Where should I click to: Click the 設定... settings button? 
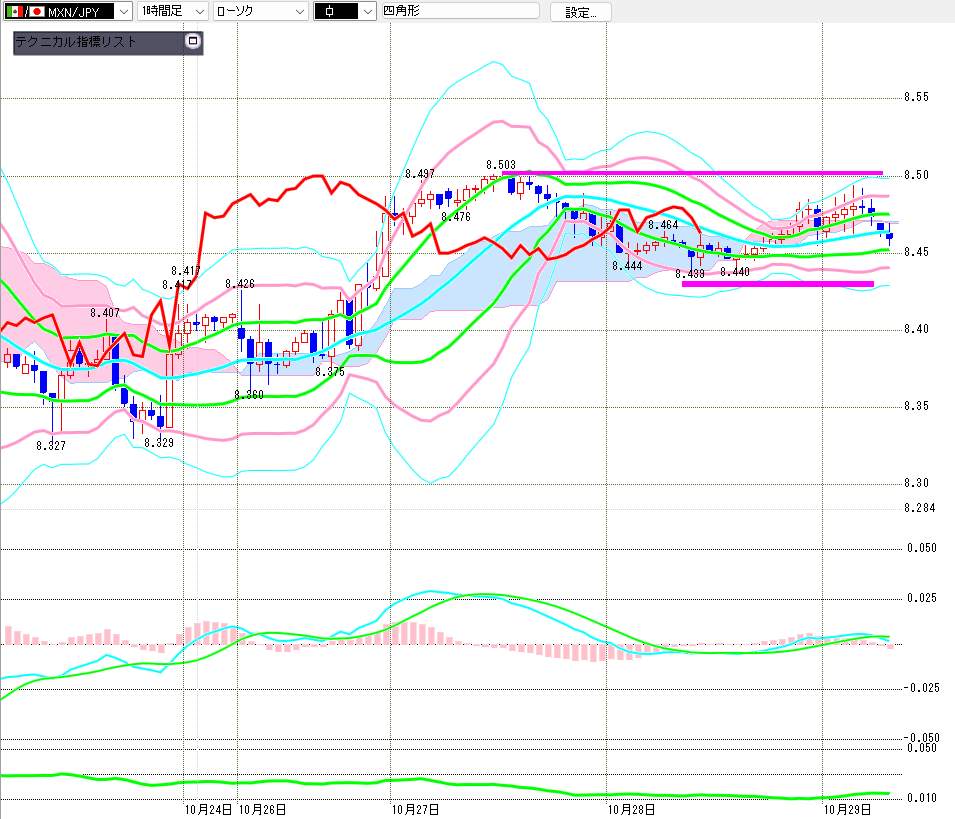(580, 12)
